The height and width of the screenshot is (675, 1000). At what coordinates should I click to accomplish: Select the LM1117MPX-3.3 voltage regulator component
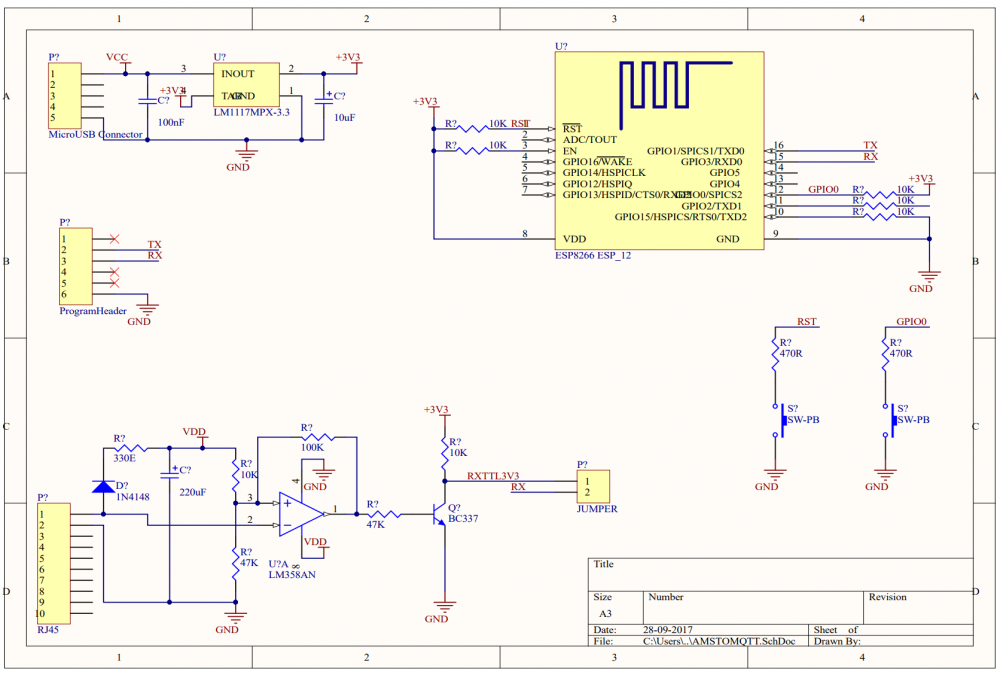pos(246,85)
